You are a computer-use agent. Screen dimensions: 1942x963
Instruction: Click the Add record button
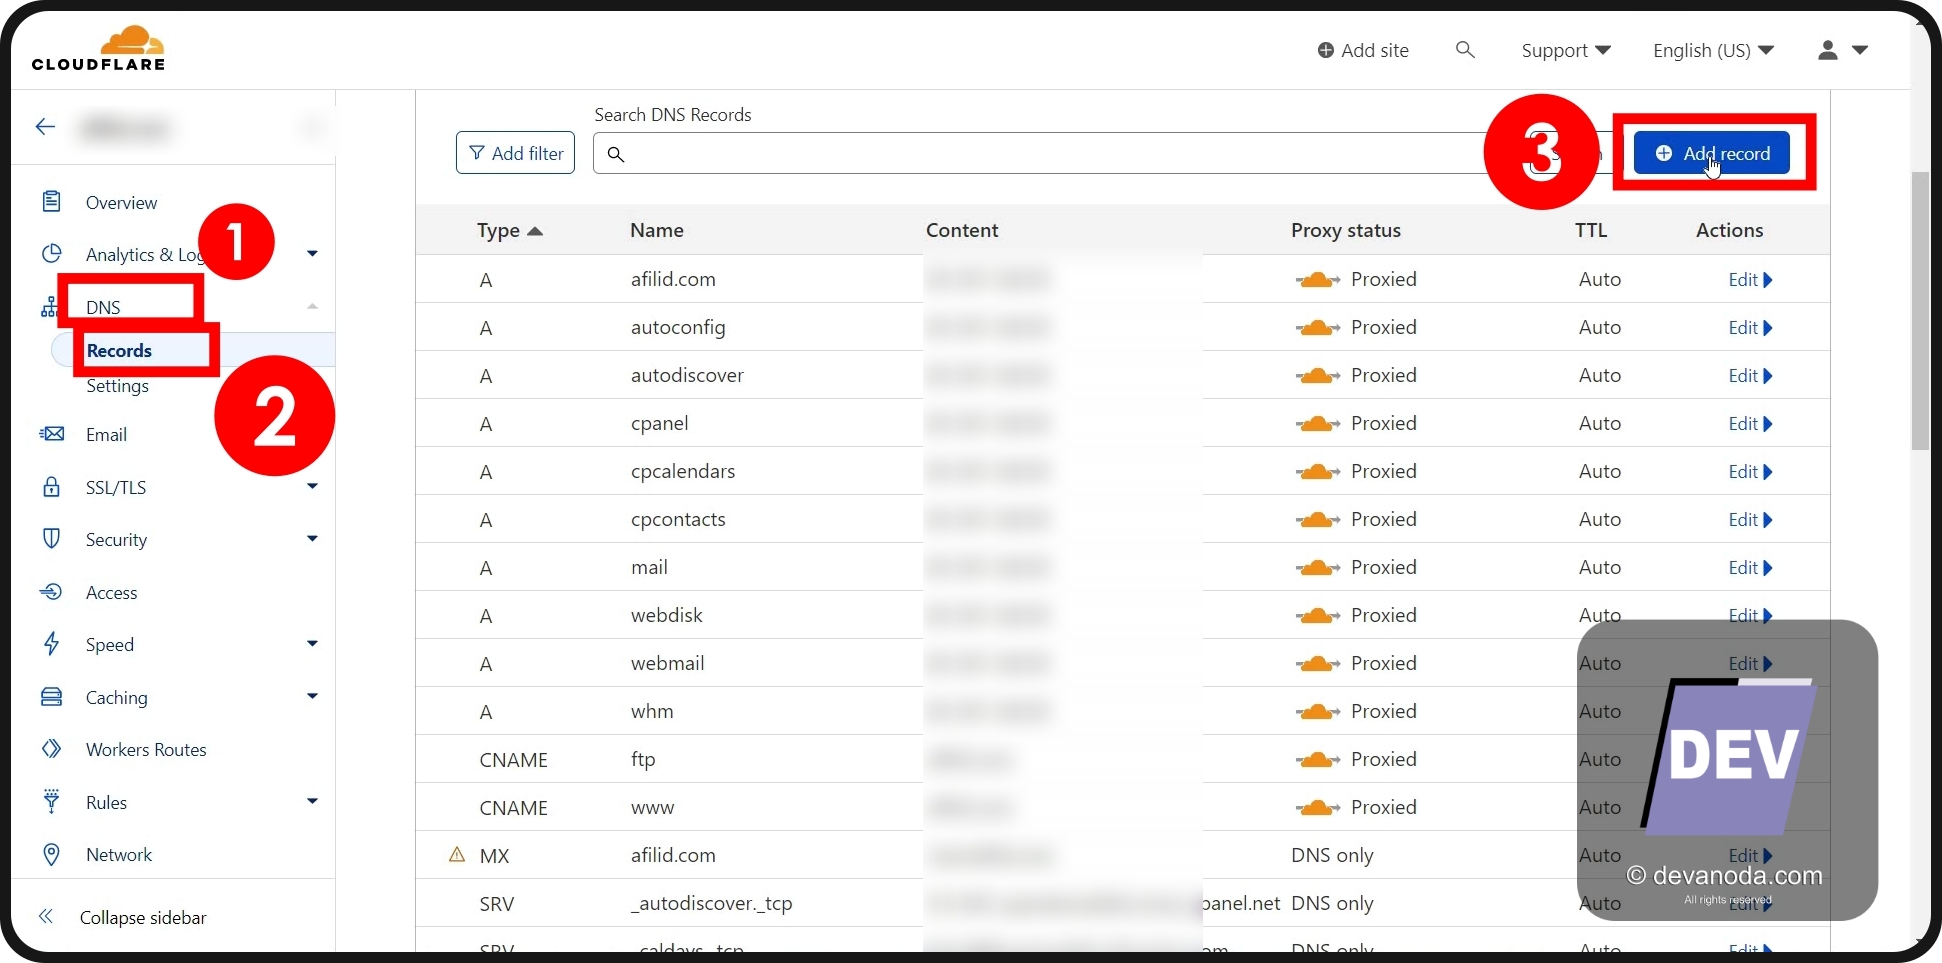click(1712, 153)
